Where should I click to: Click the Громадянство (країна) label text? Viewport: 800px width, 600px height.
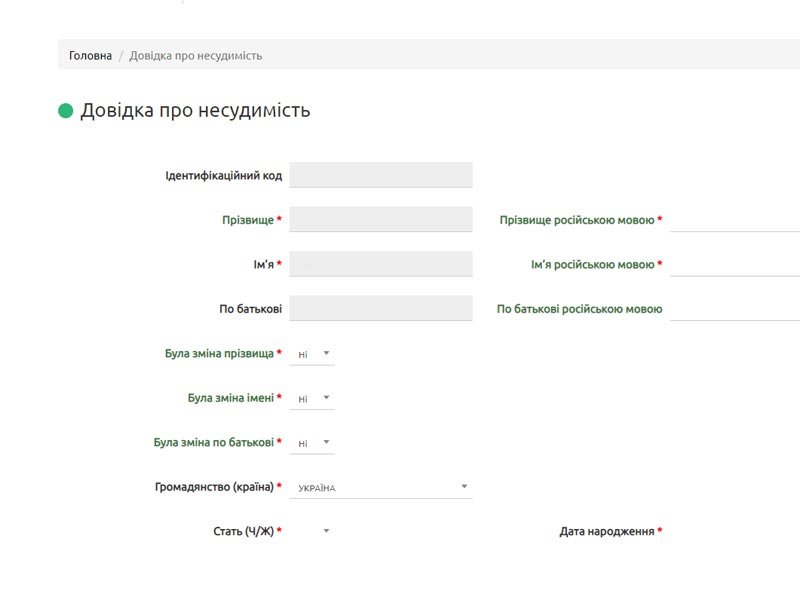coord(214,487)
